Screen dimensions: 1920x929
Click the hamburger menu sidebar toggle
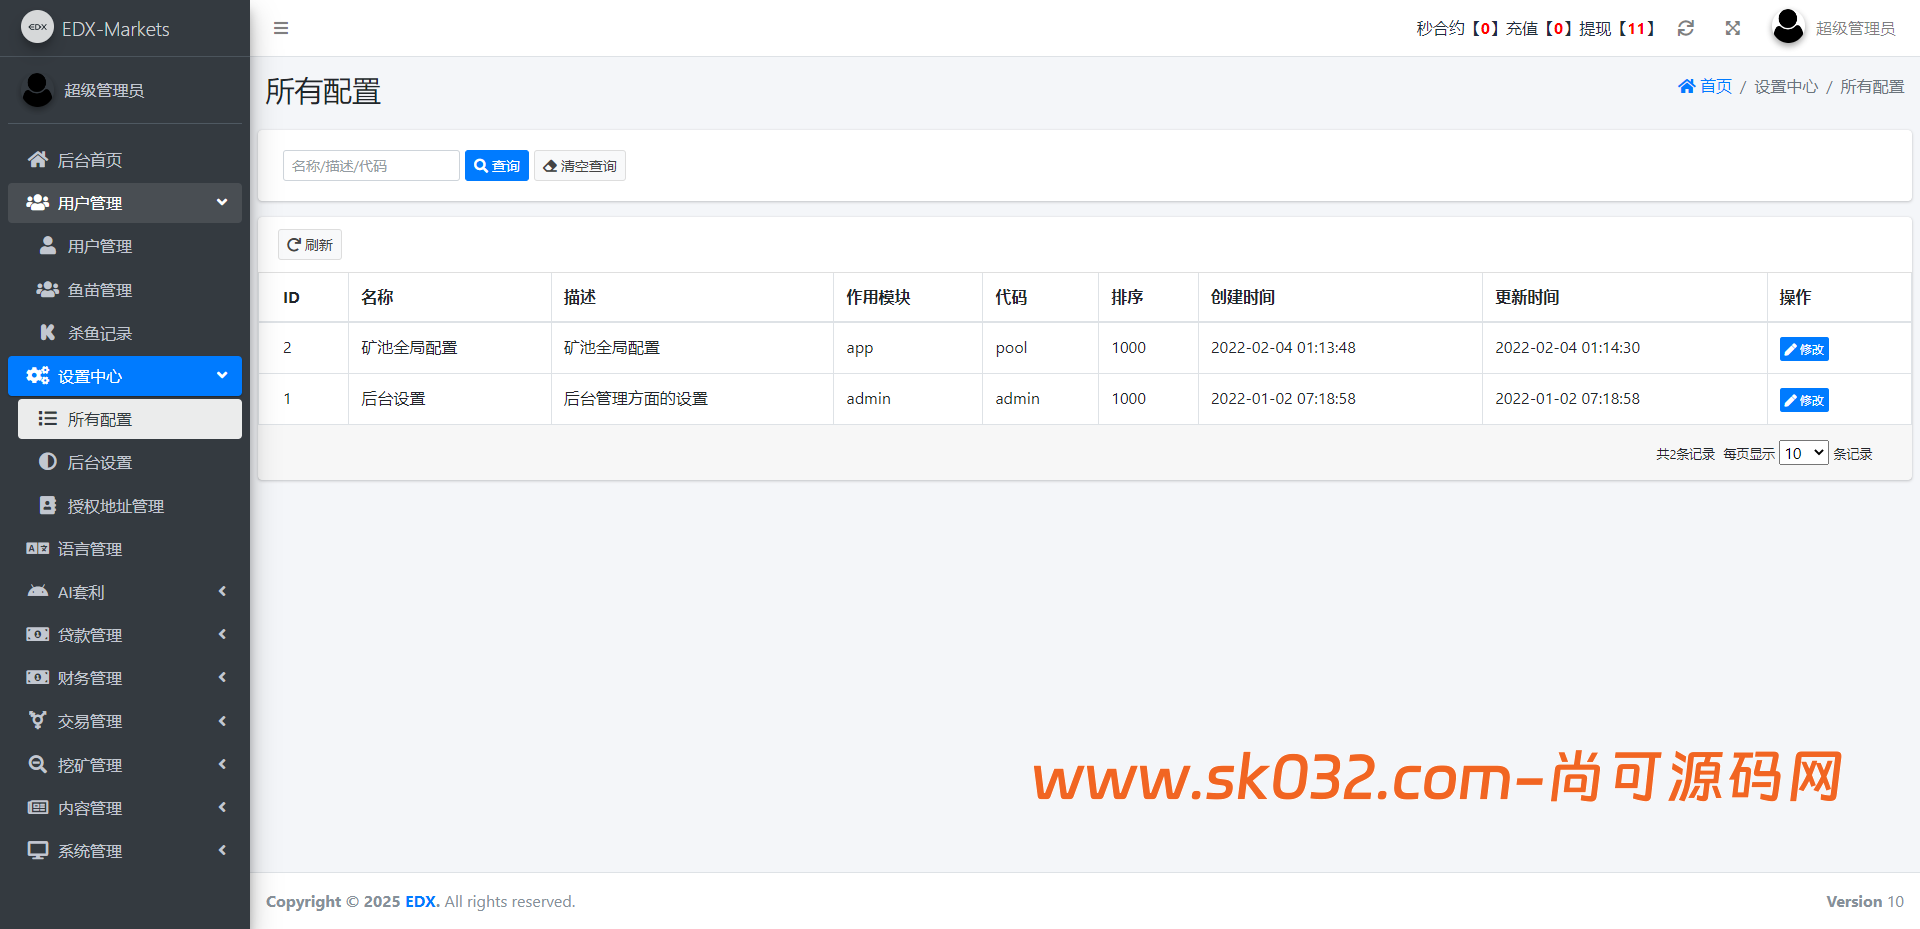coord(281,28)
